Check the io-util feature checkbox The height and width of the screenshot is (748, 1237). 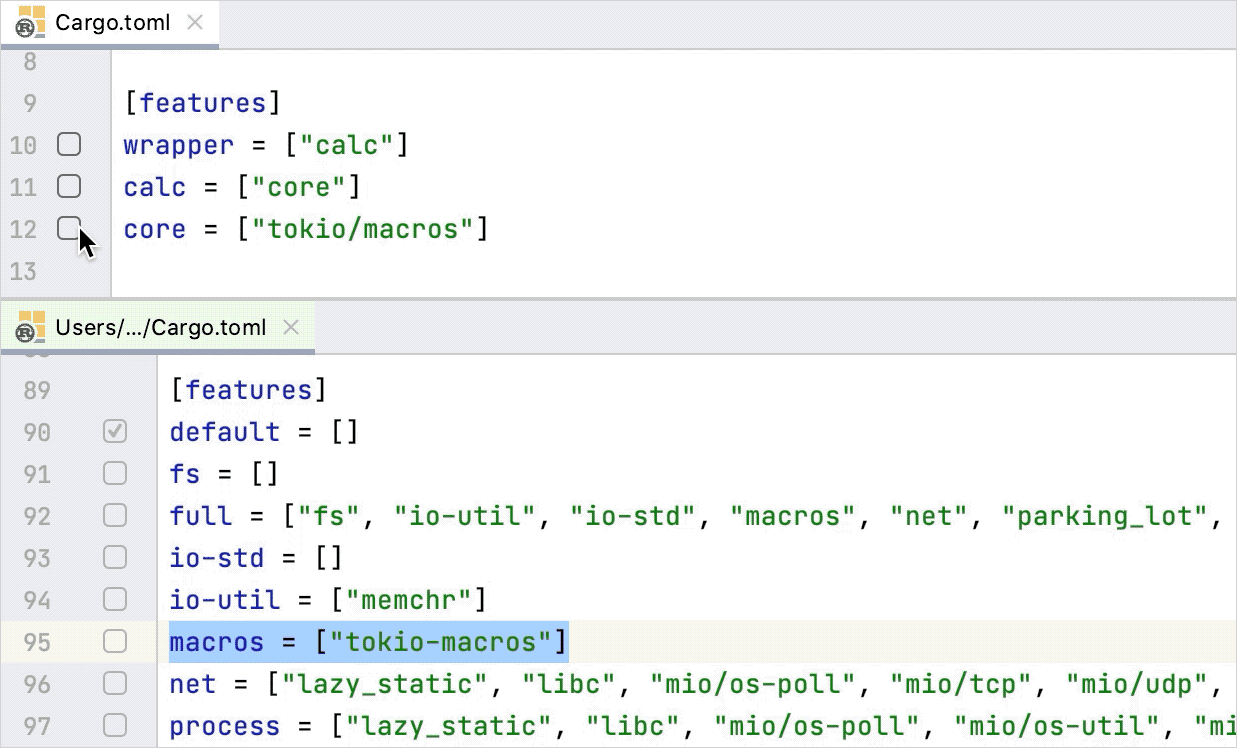point(114,599)
